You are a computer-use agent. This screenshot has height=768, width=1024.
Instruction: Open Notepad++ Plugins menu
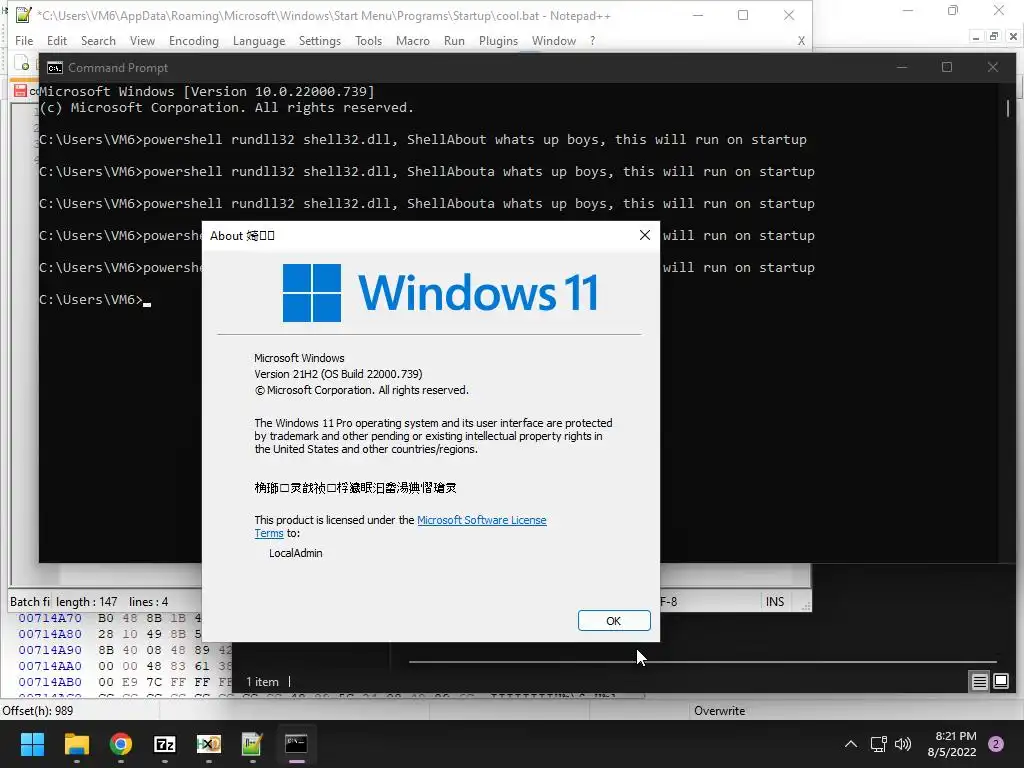[x=498, y=40]
